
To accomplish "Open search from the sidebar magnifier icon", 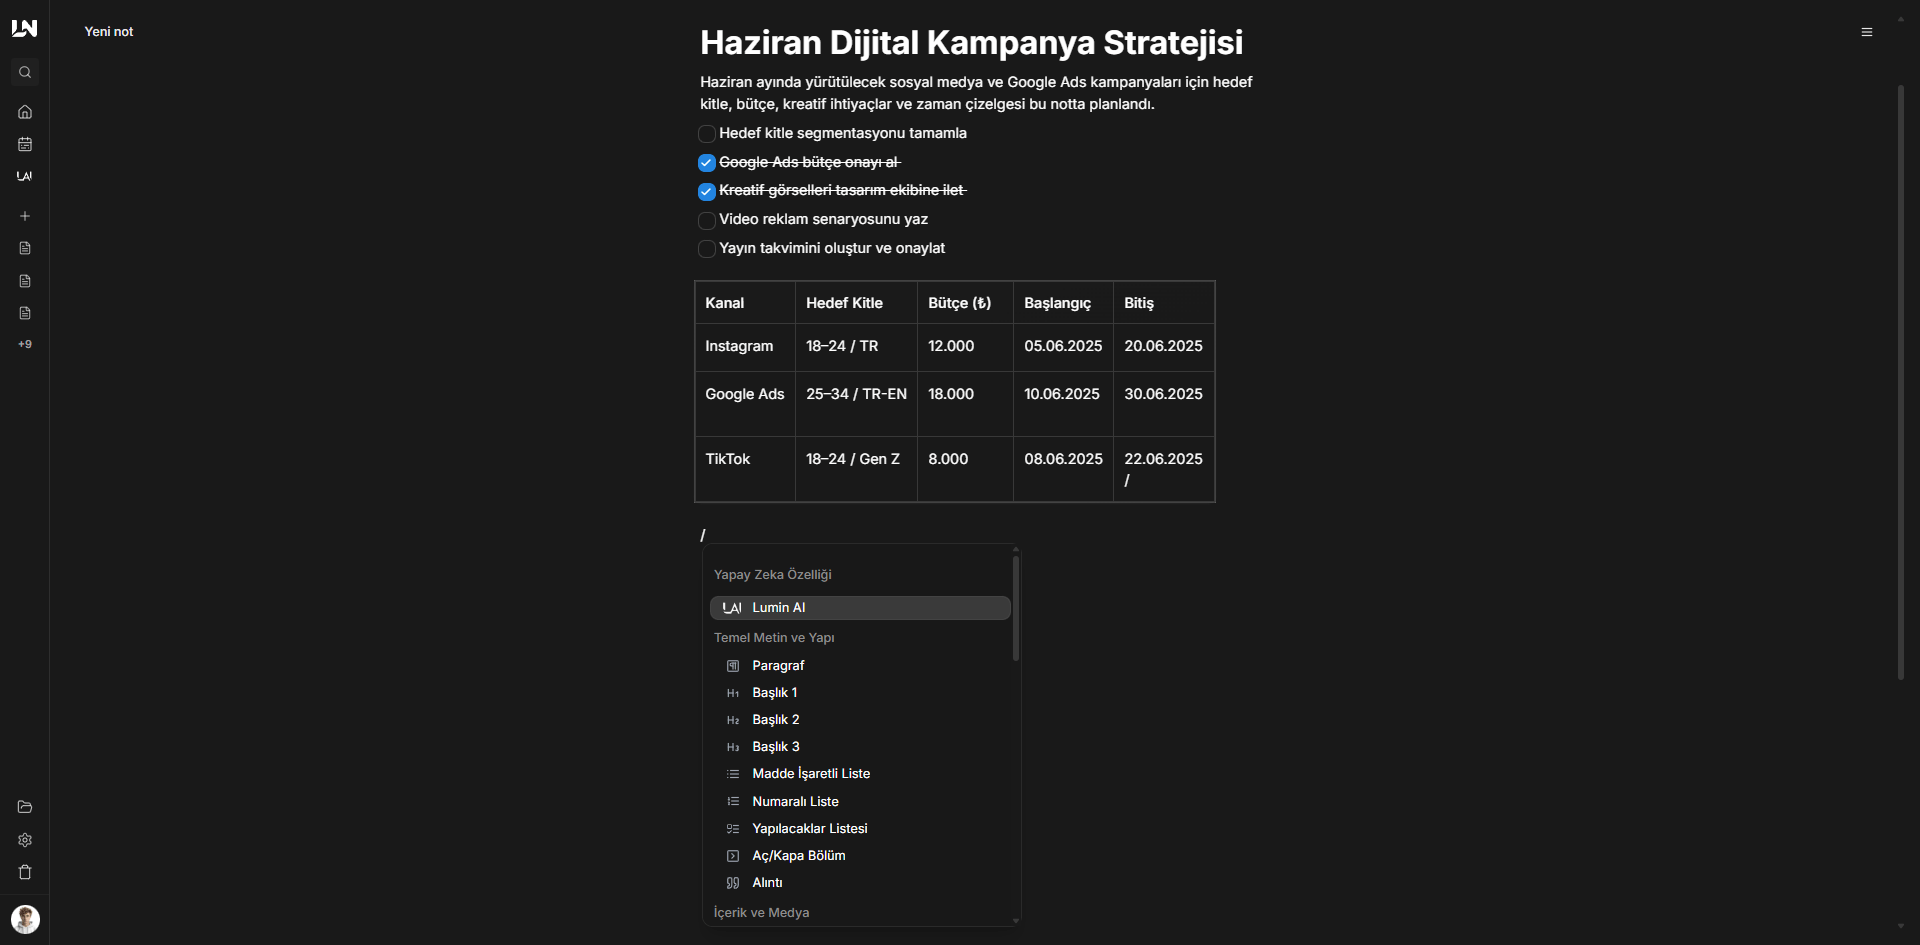I will pyautogui.click(x=25, y=73).
